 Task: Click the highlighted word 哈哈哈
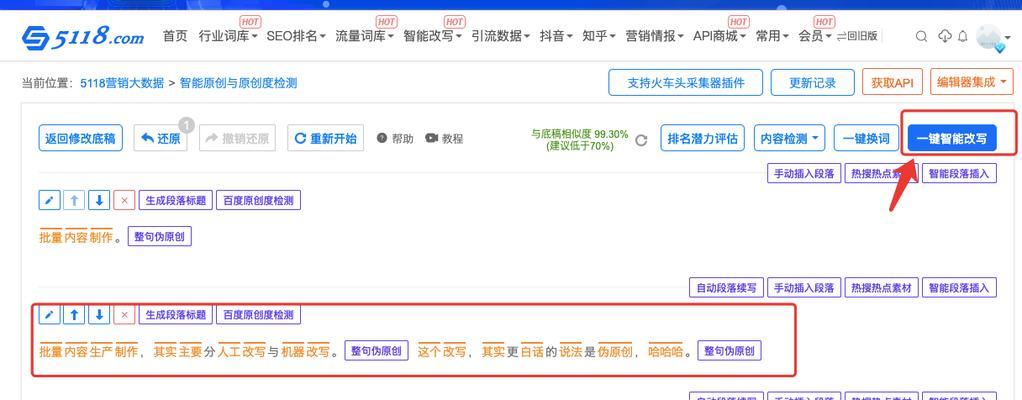click(x=665, y=352)
